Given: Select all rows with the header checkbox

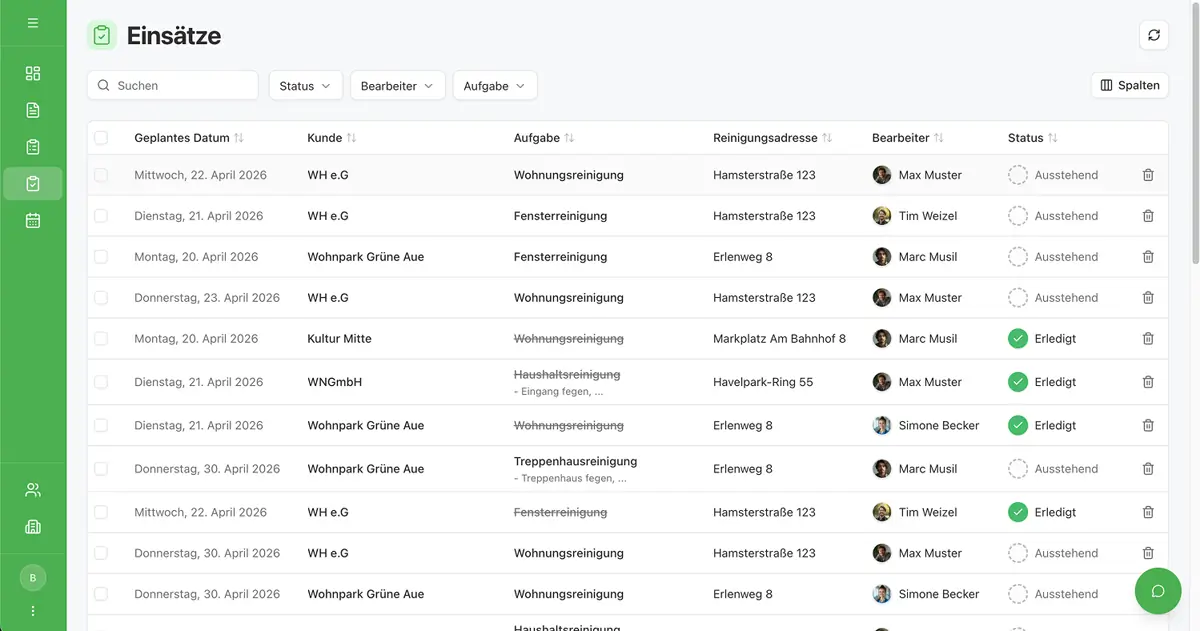Looking at the screenshot, I should tap(101, 137).
